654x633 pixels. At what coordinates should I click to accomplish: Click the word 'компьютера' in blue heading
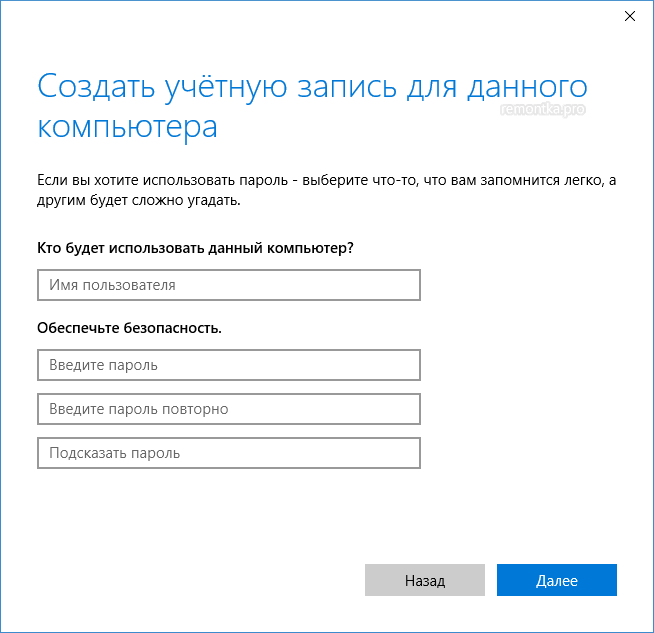click(x=127, y=128)
